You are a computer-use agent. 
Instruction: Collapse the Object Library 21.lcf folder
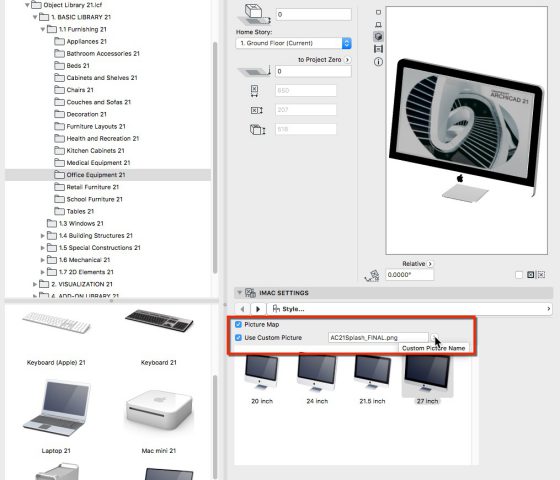click(28, 5)
